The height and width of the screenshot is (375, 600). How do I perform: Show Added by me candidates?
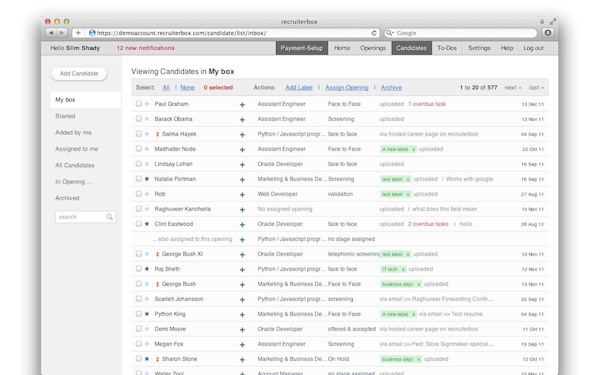73,132
